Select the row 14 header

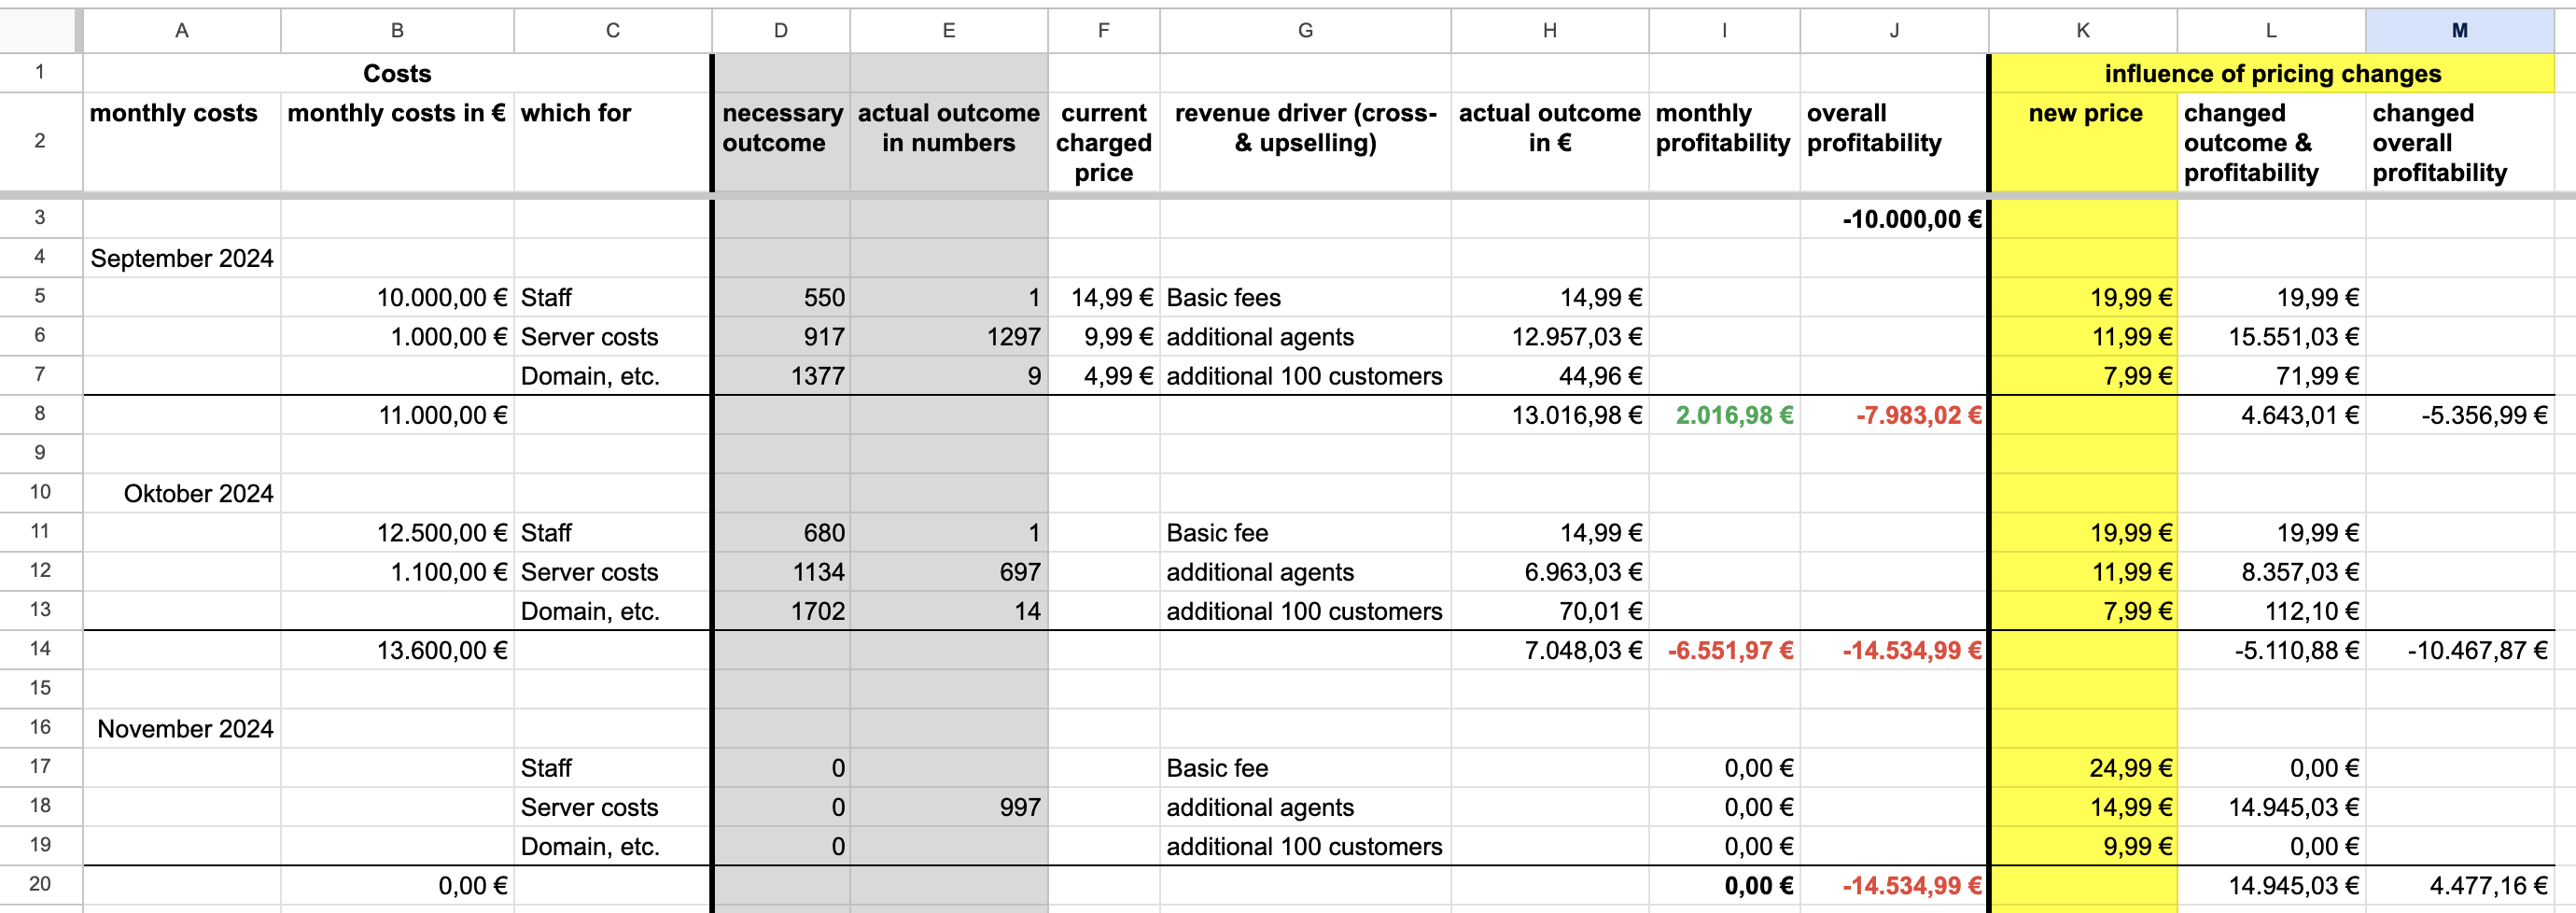(x=40, y=649)
